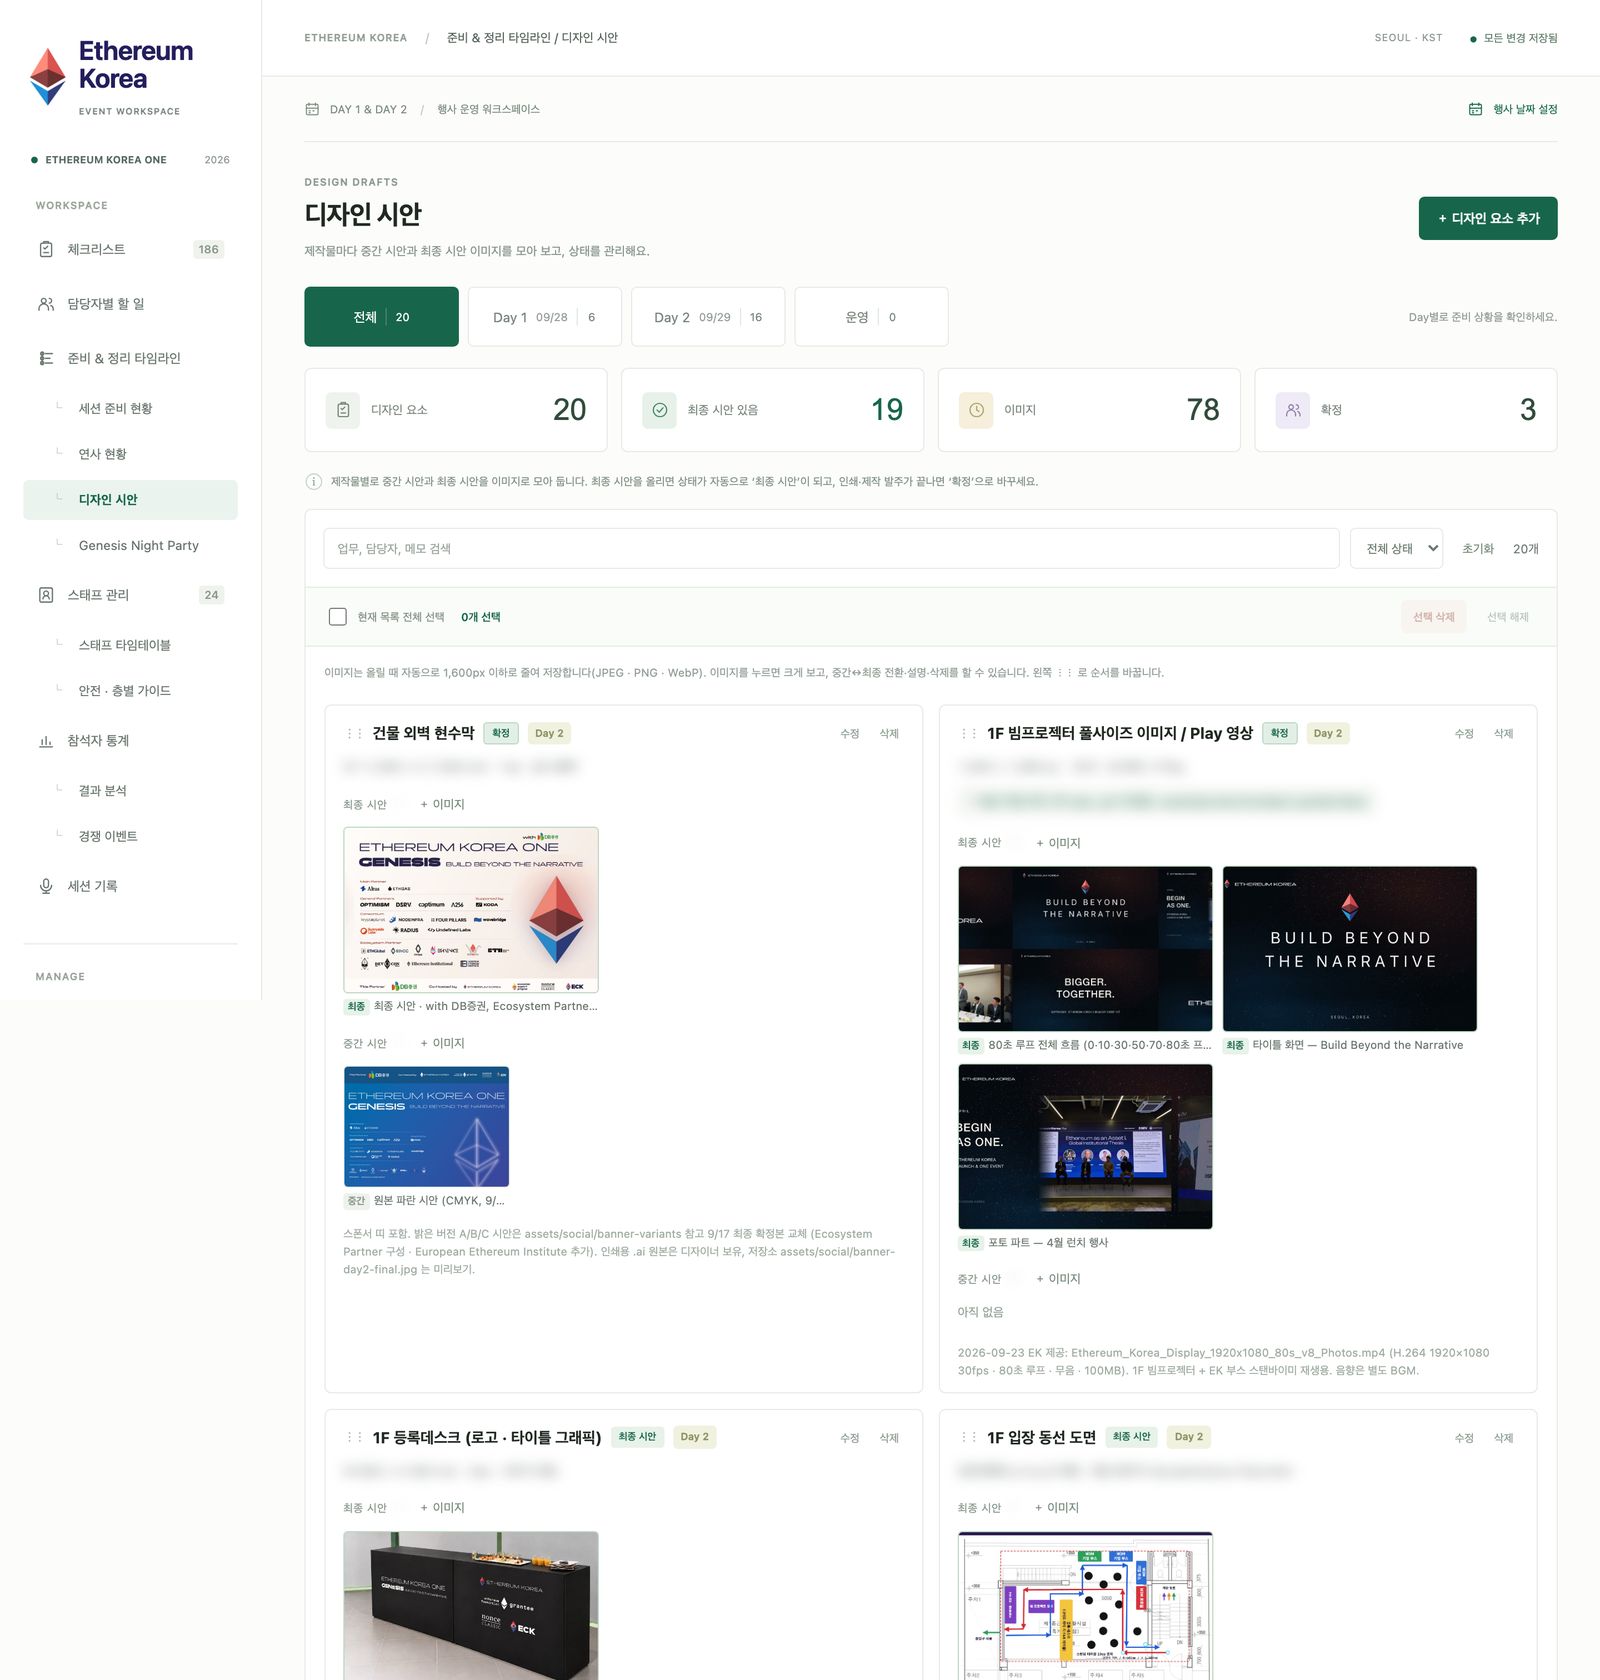
Task: Click the 세션 기록 microphone icon
Action: click(46, 886)
